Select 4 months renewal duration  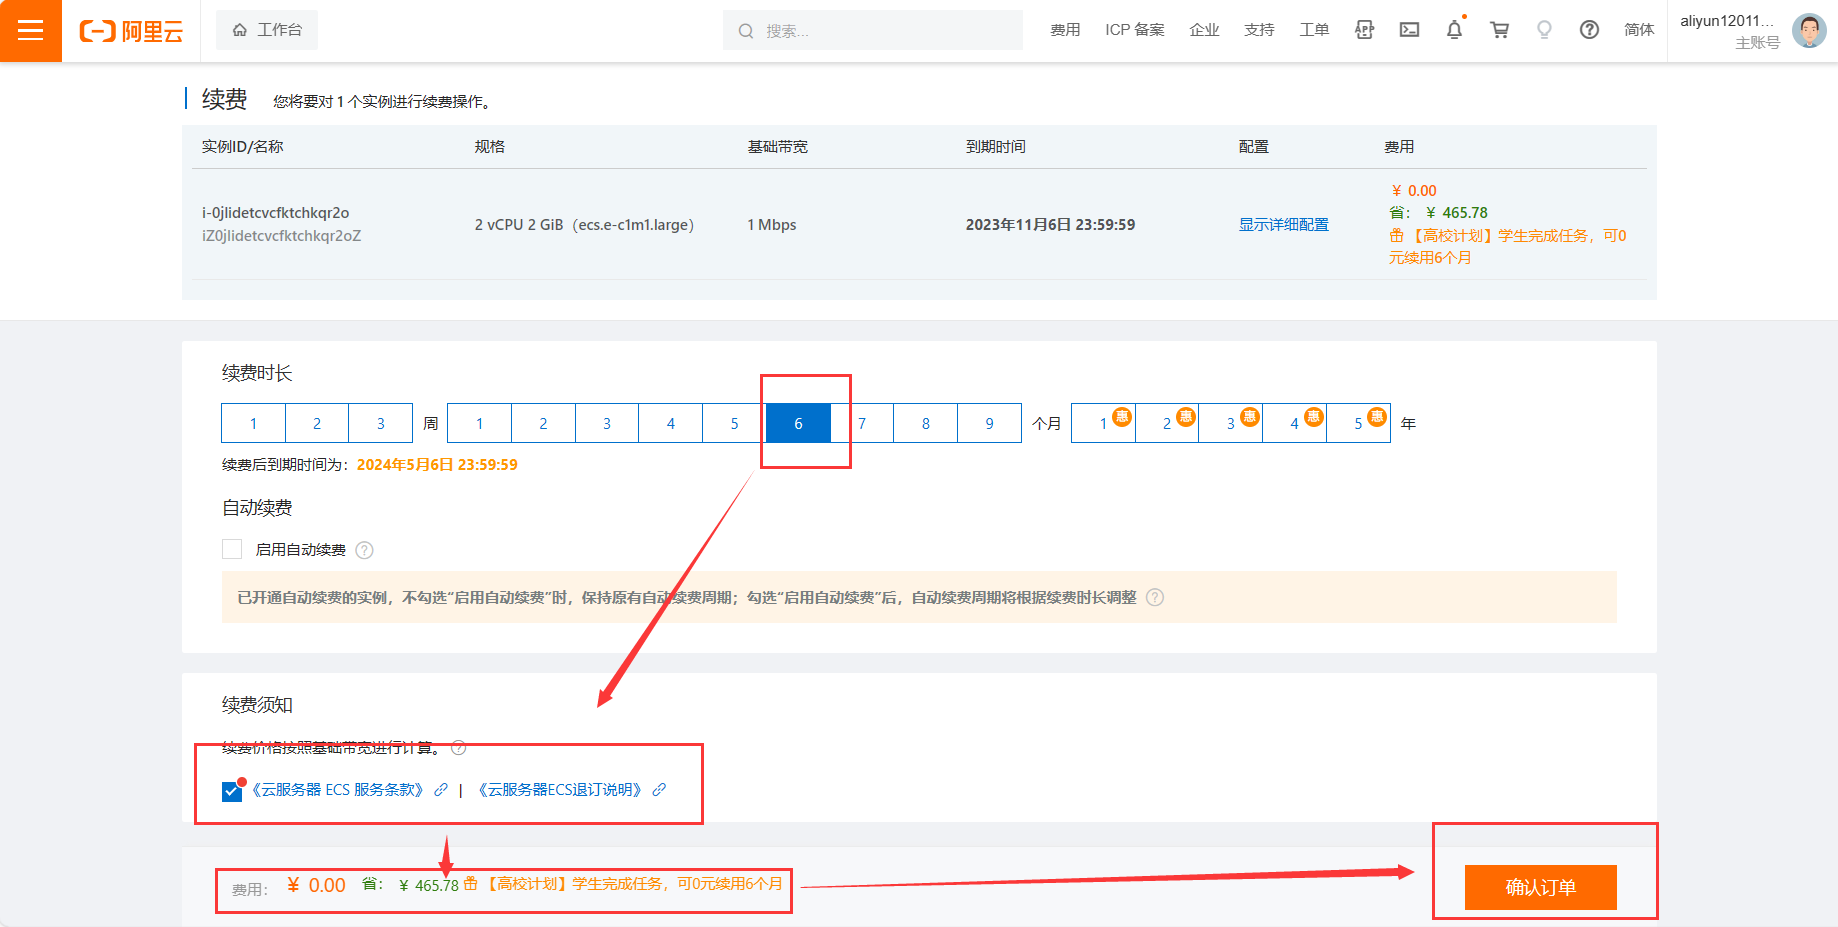pyautogui.click(x=670, y=423)
